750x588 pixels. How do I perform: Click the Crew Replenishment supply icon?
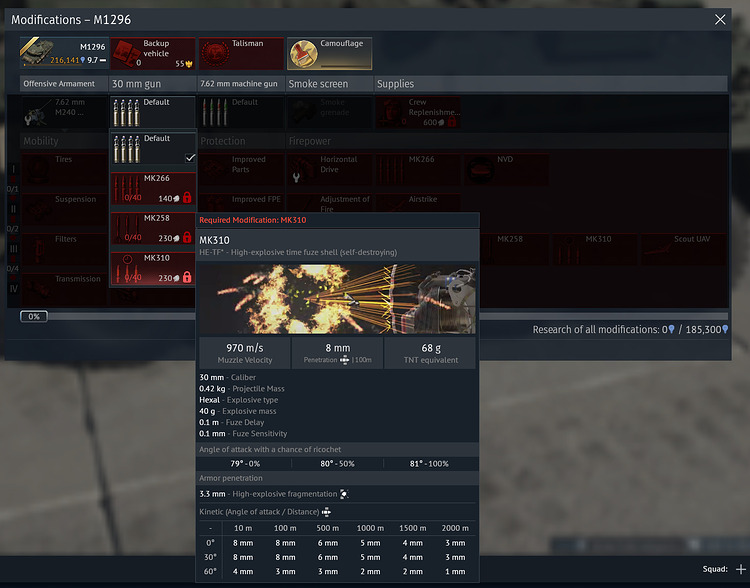pyautogui.click(x=418, y=112)
